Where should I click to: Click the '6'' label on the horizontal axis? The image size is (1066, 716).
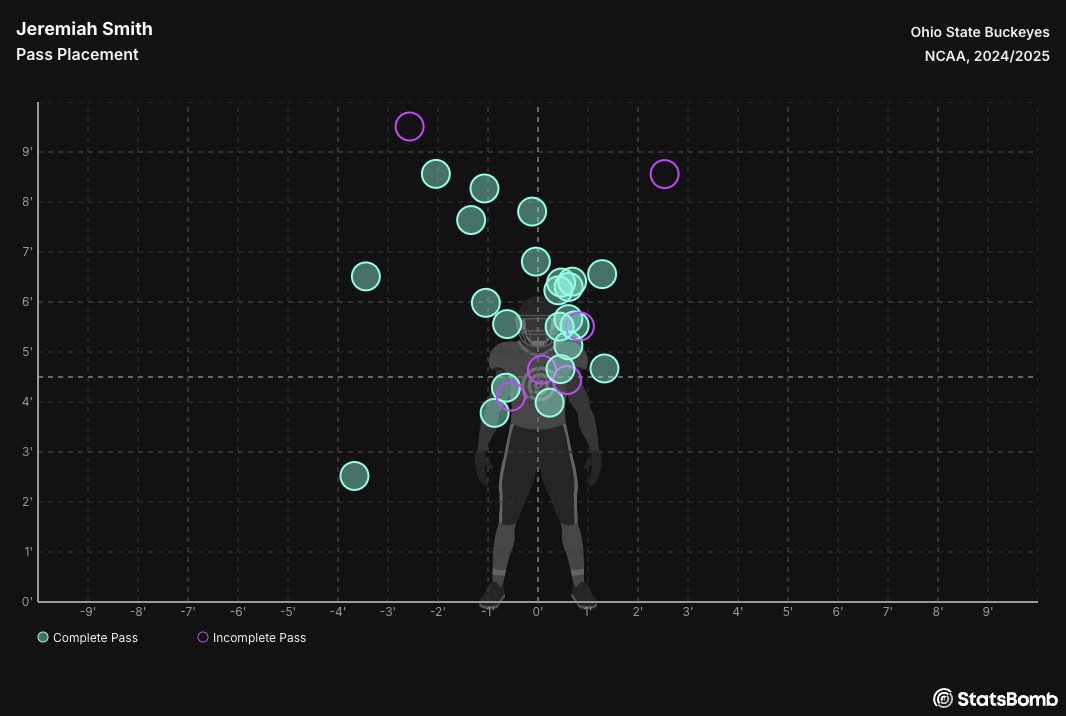pyautogui.click(x=838, y=611)
